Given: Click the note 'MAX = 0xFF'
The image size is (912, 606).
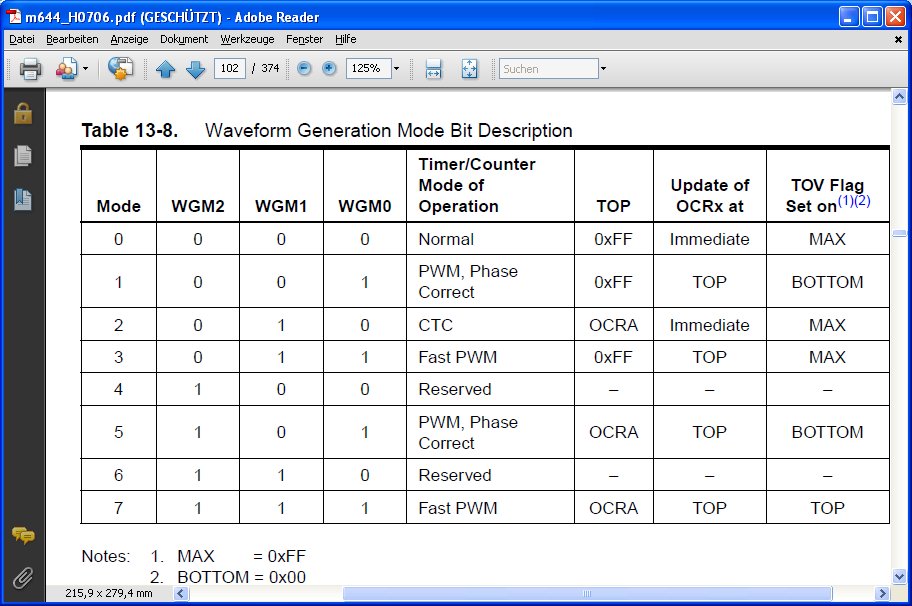Looking at the screenshot, I should 241,556.
